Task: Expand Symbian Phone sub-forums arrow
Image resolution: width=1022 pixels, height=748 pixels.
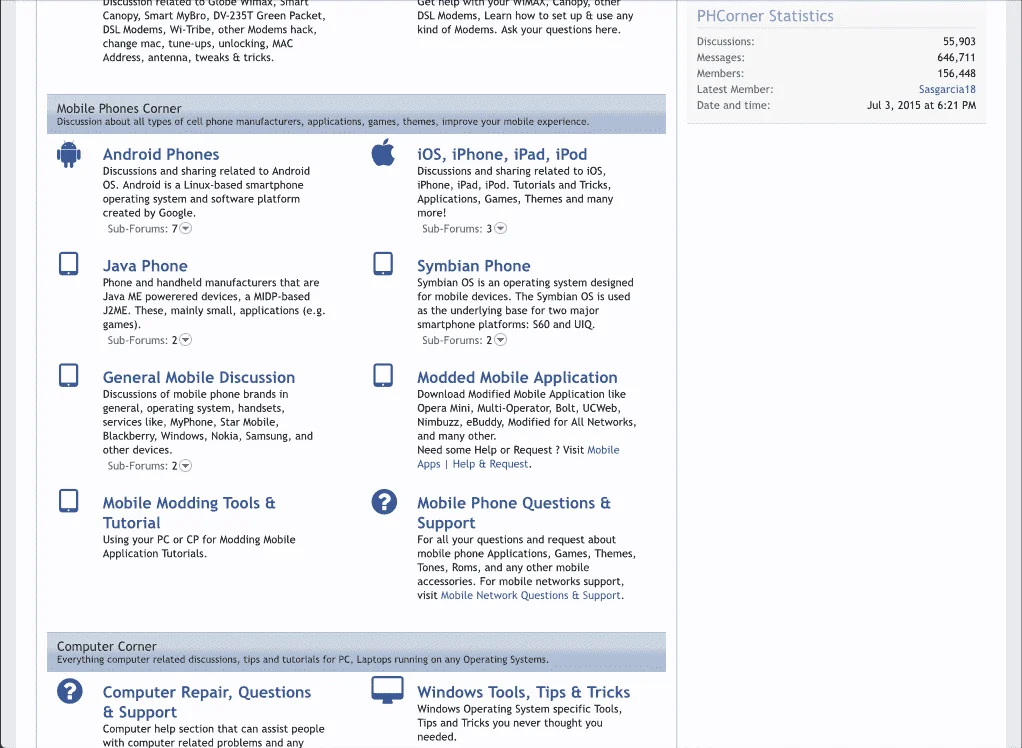Action: 501,340
